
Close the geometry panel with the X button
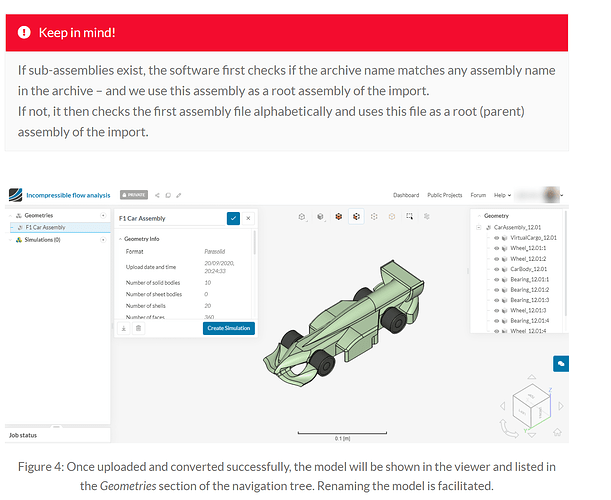[x=248, y=218]
